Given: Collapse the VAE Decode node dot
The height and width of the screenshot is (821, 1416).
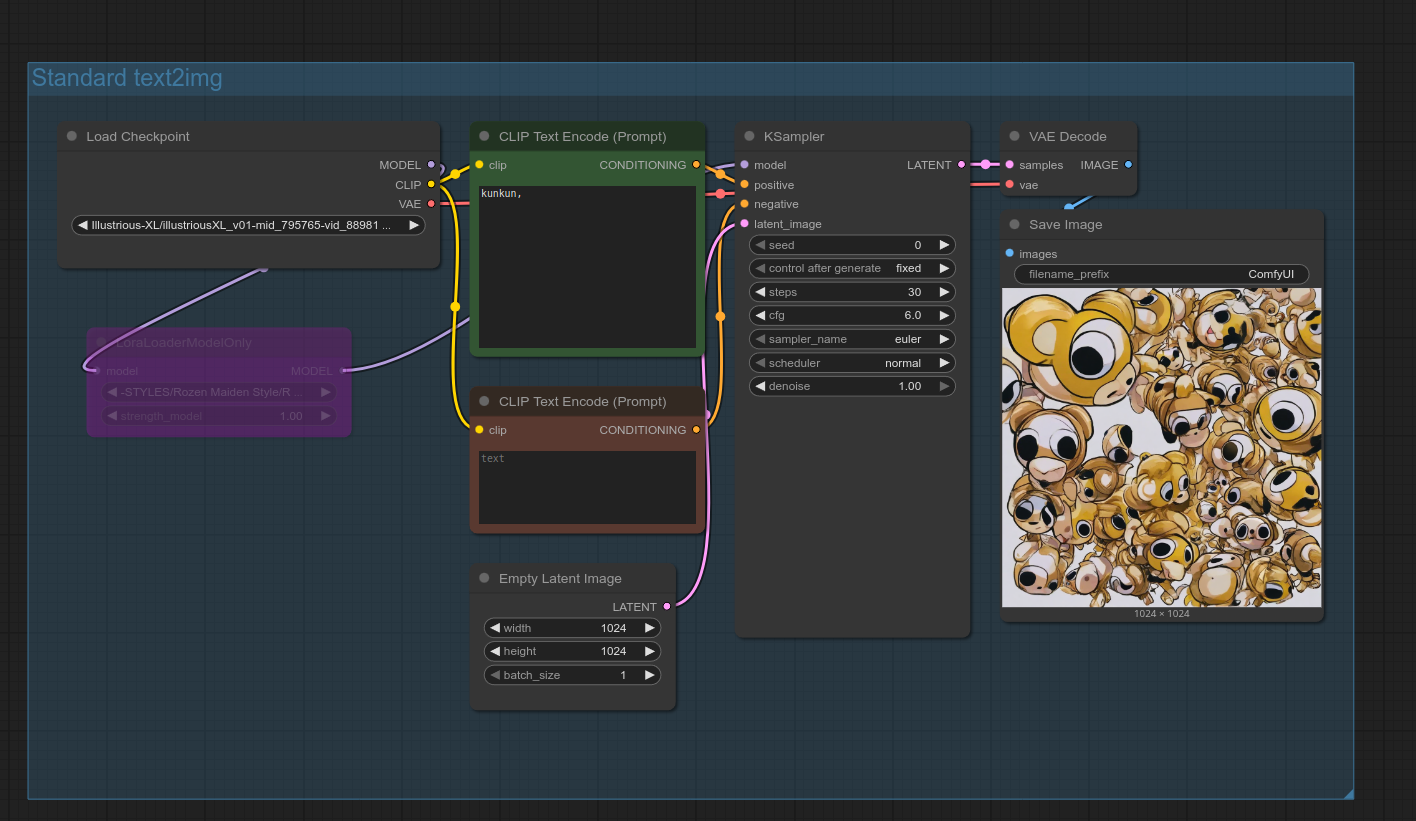Looking at the screenshot, I should [x=1015, y=137].
